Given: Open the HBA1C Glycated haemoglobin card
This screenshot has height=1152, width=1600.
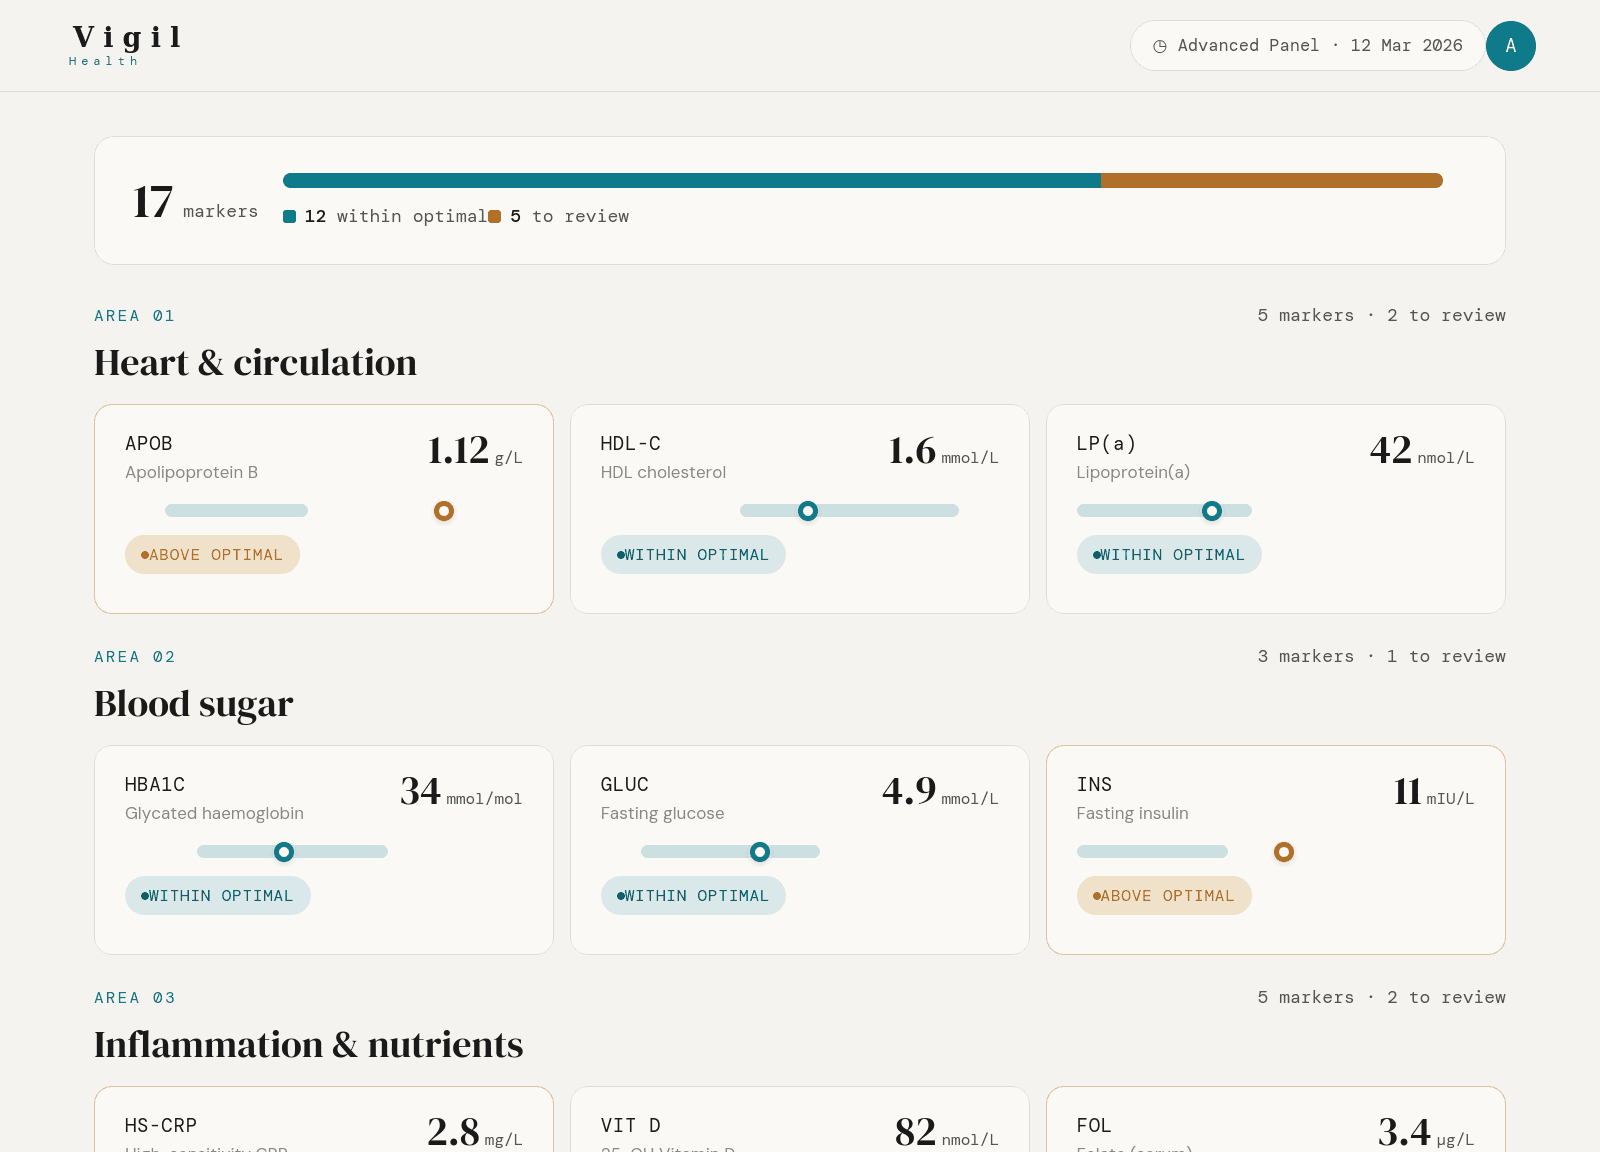Looking at the screenshot, I should pyautogui.click(x=324, y=850).
